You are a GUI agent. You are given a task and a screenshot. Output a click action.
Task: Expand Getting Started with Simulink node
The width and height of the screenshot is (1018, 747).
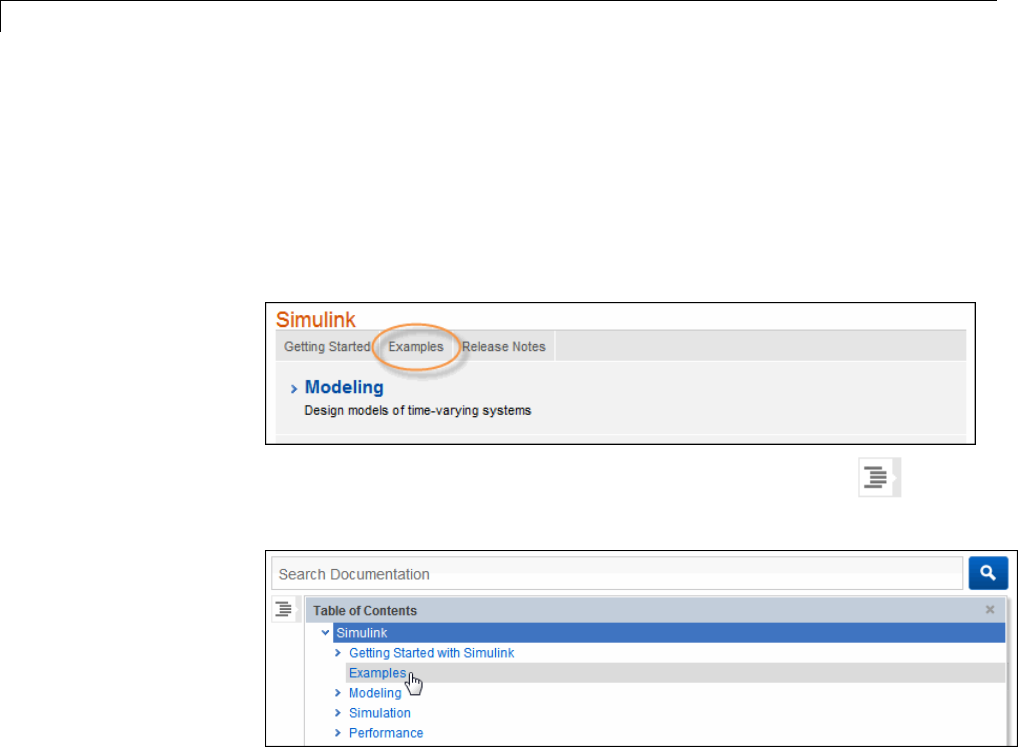pos(338,653)
